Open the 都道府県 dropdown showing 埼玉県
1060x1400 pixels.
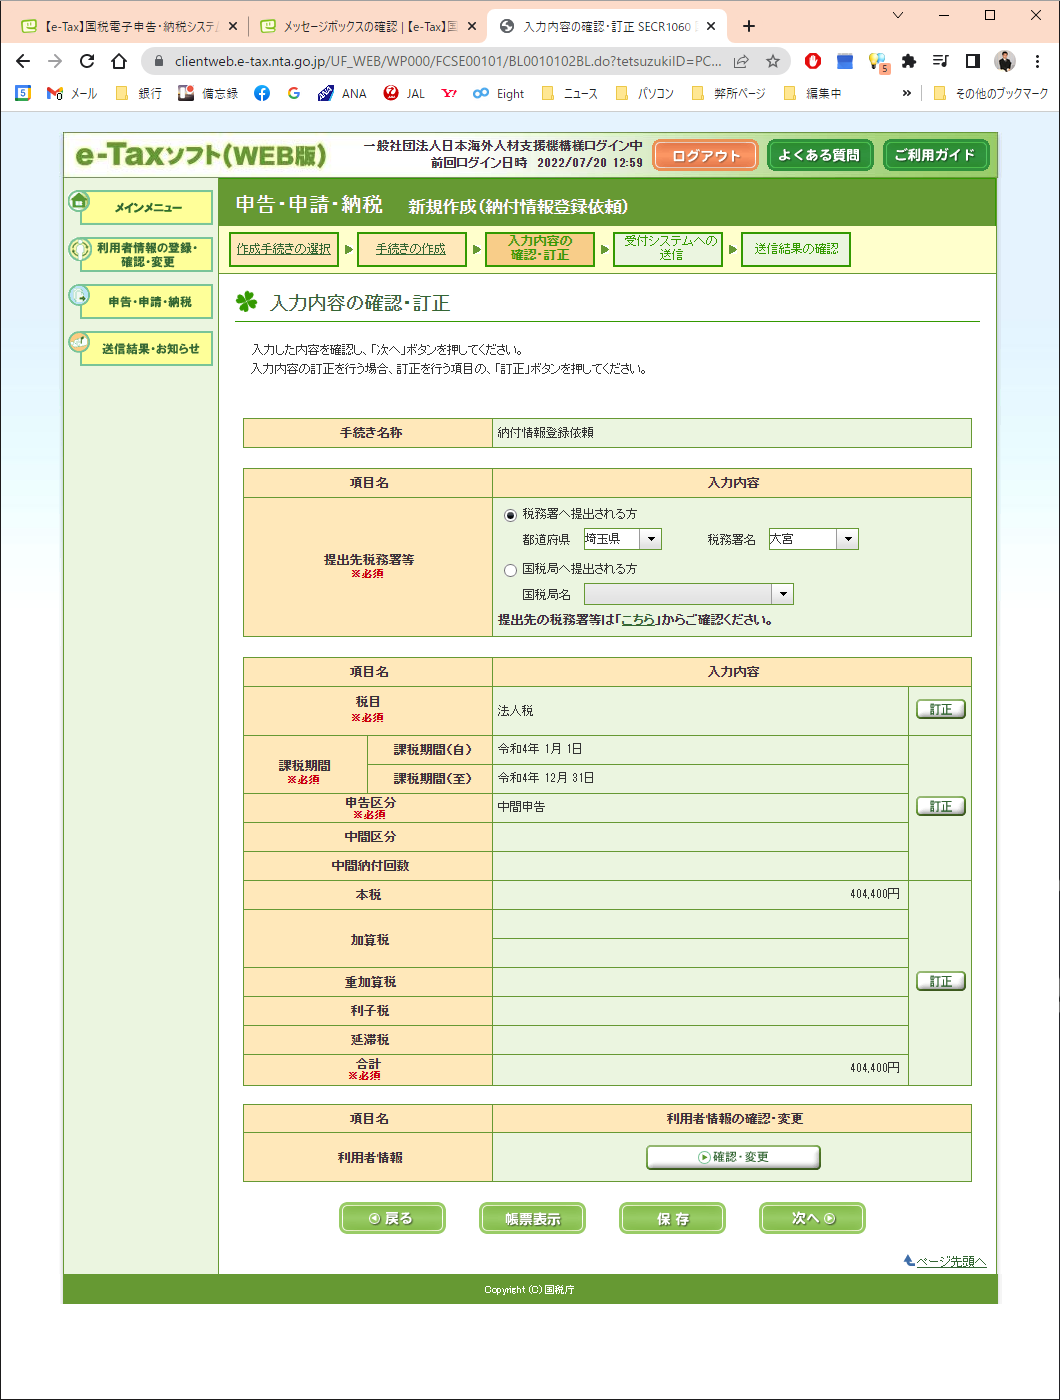(623, 540)
